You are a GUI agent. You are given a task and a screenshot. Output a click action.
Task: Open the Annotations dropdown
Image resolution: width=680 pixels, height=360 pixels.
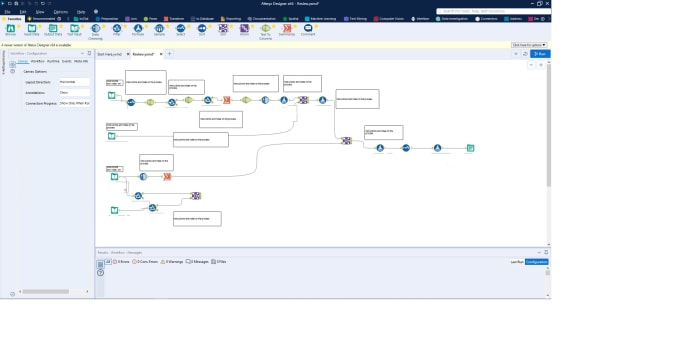74,92
